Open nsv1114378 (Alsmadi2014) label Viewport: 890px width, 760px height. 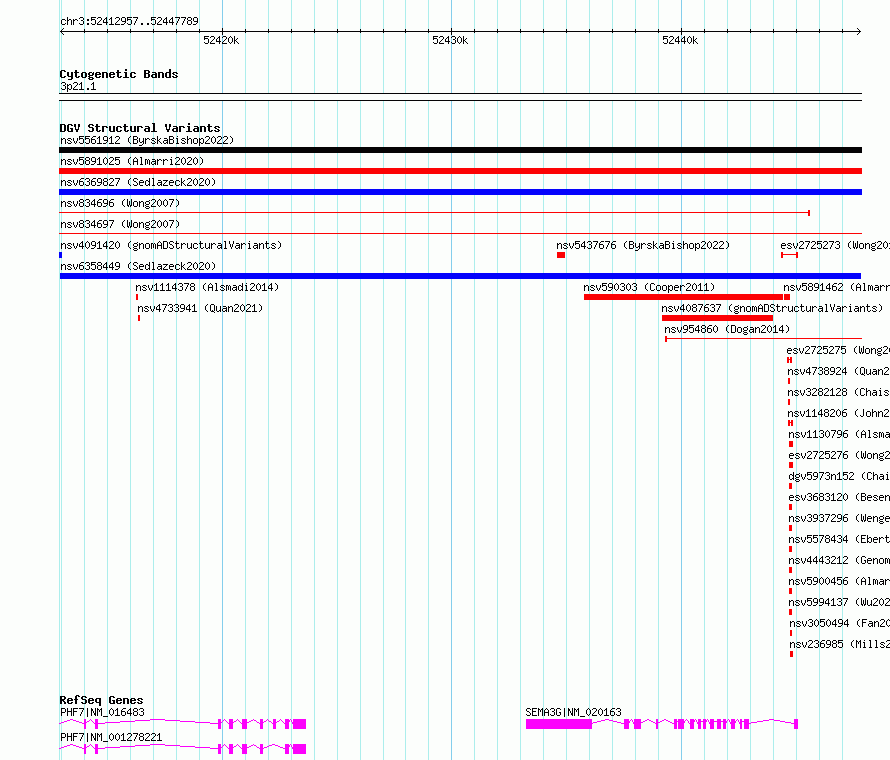coord(207,287)
